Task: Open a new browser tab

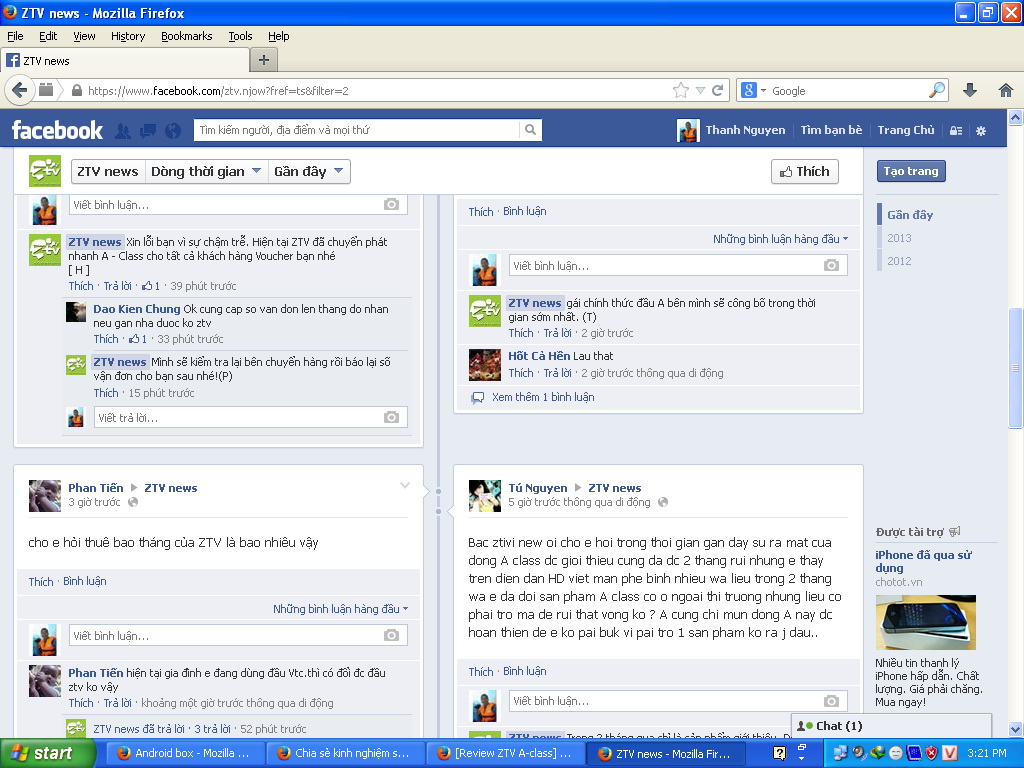Action: click(264, 60)
